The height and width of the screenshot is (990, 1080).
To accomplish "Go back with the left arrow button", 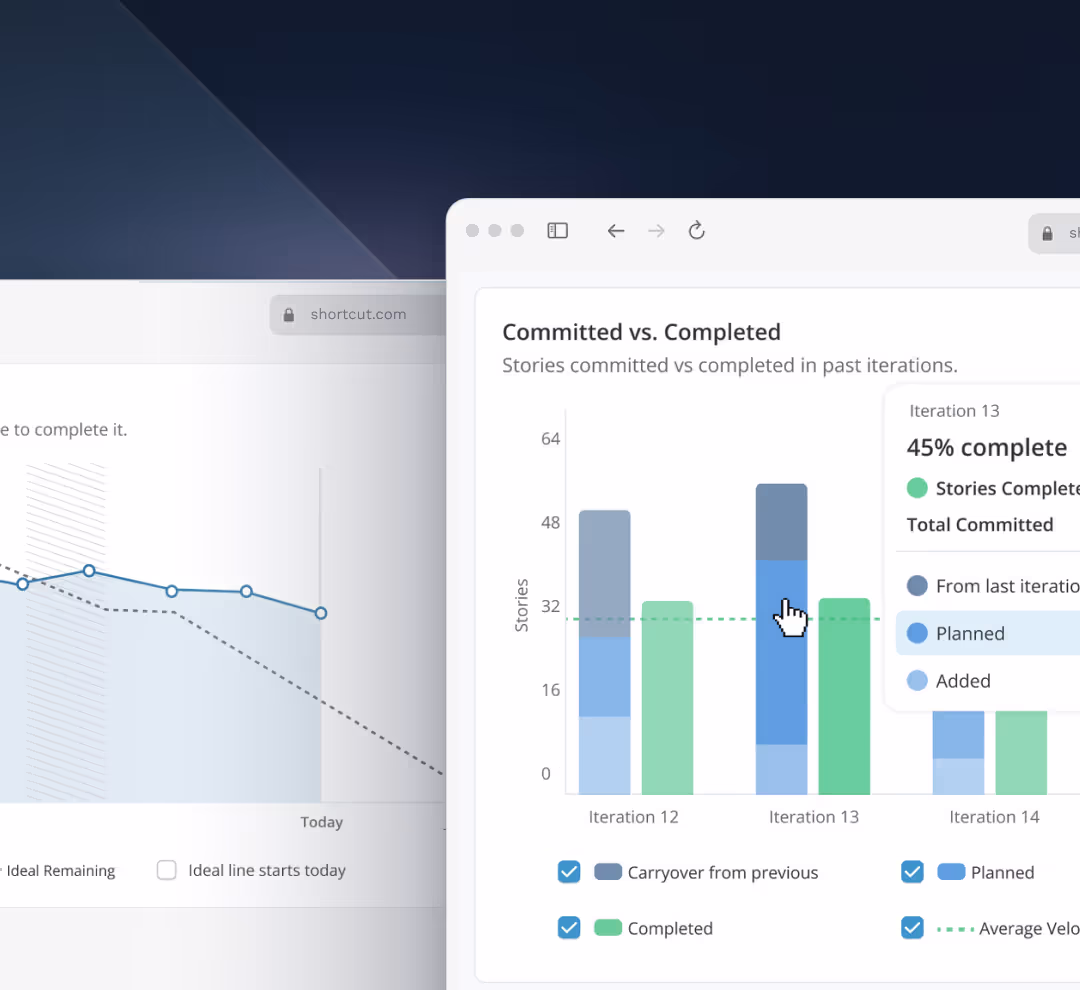I will click(x=616, y=231).
